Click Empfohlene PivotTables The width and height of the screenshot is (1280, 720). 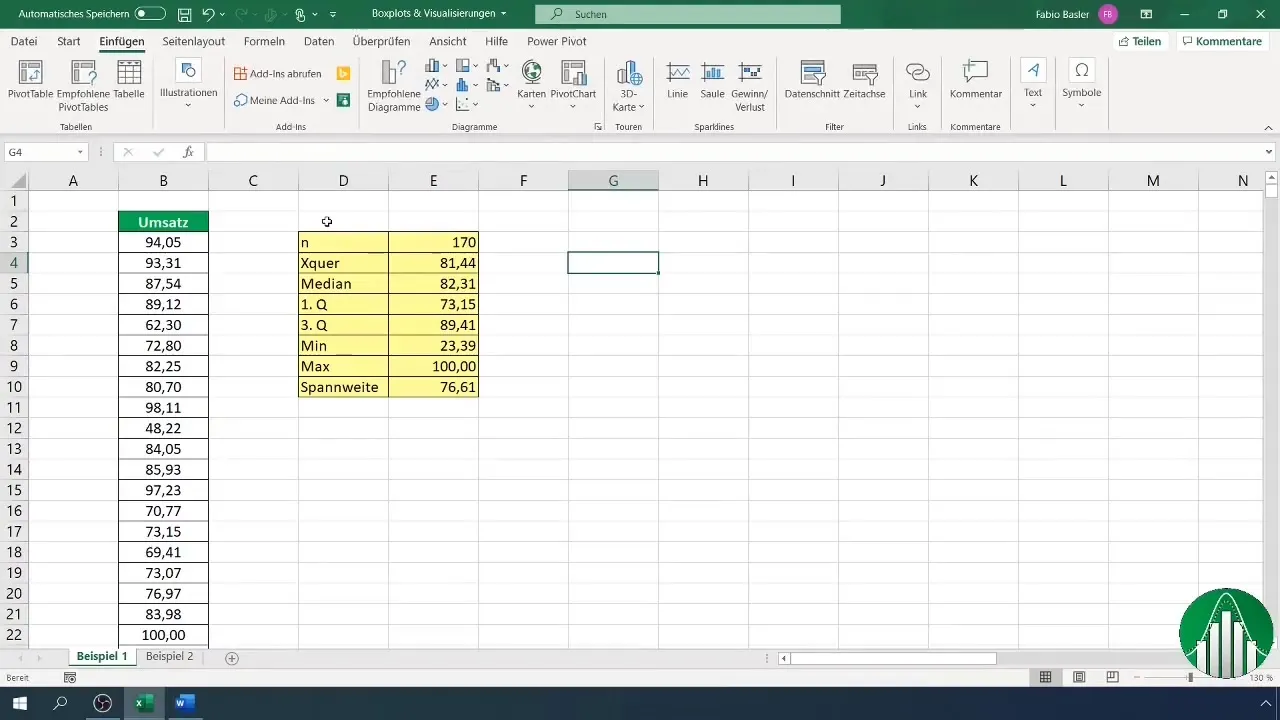tap(83, 86)
